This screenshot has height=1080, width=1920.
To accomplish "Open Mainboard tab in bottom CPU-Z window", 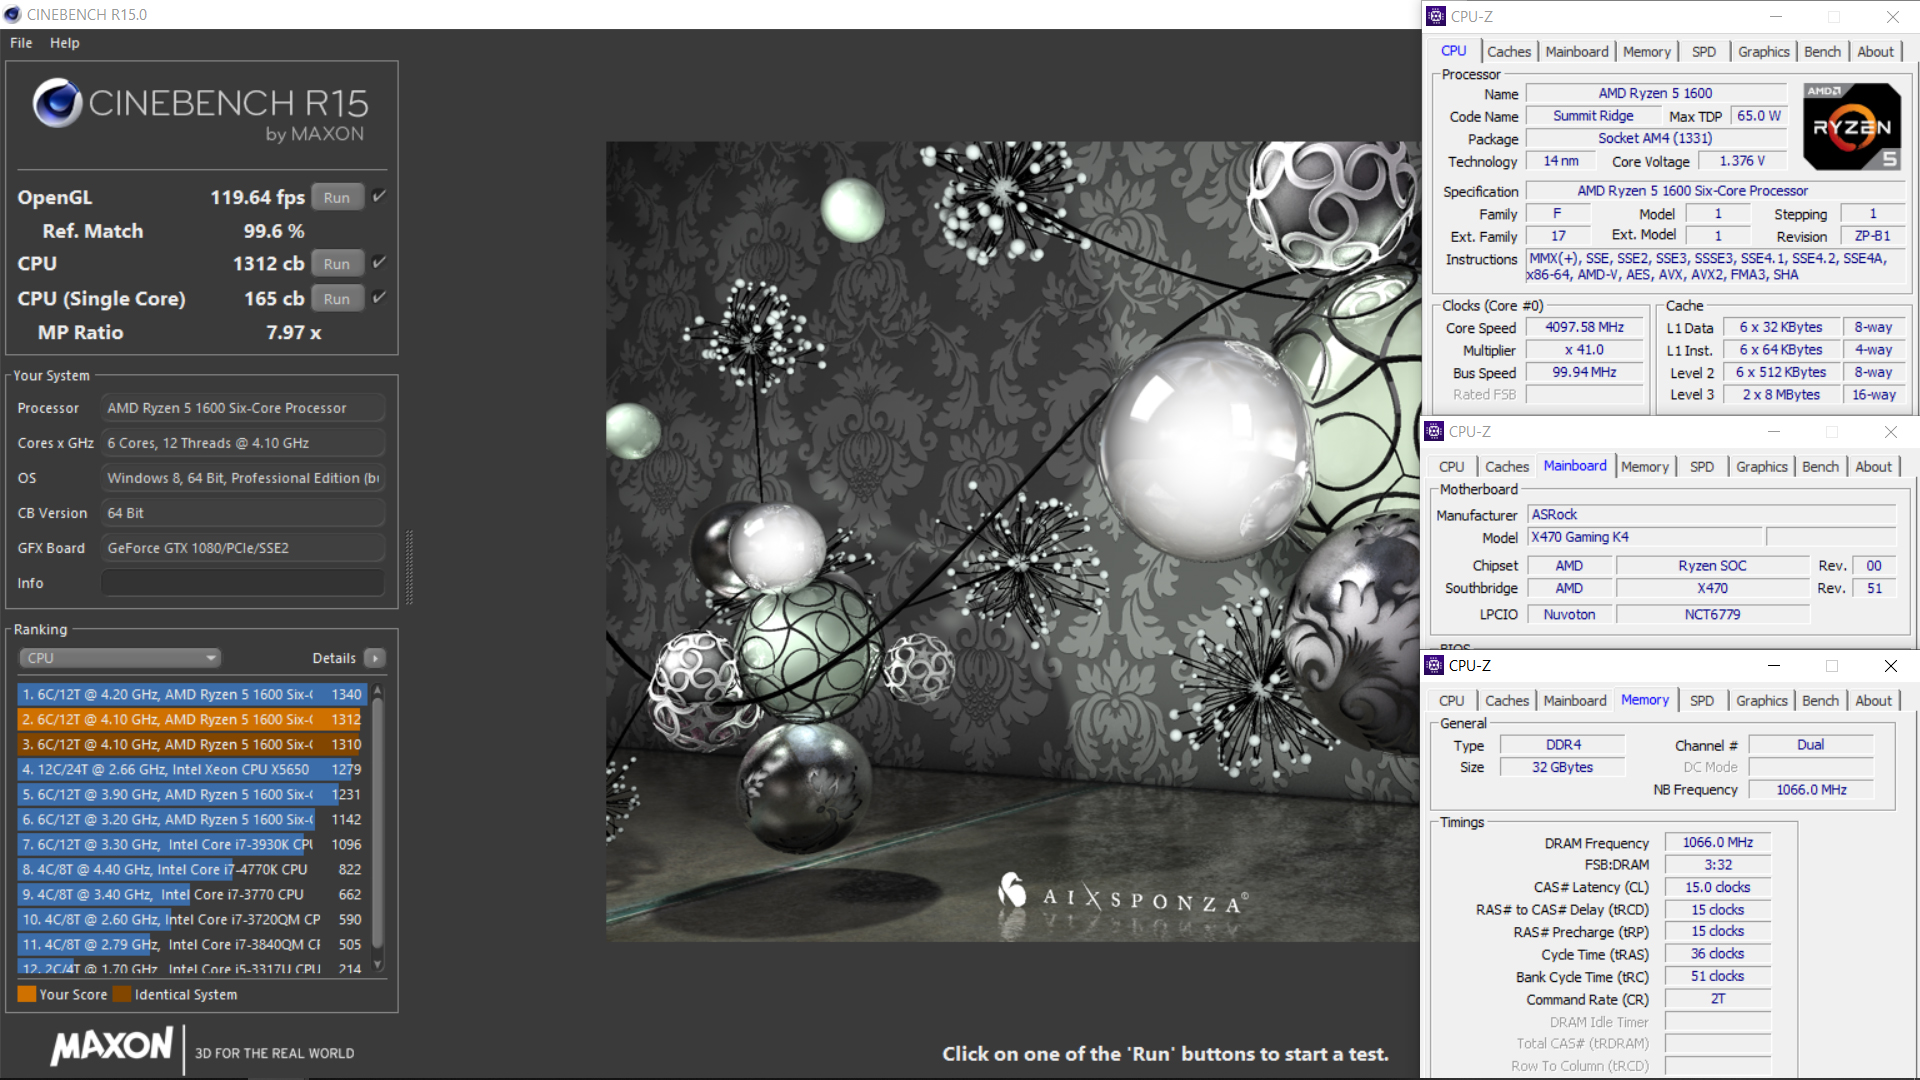I will coord(1575,701).
